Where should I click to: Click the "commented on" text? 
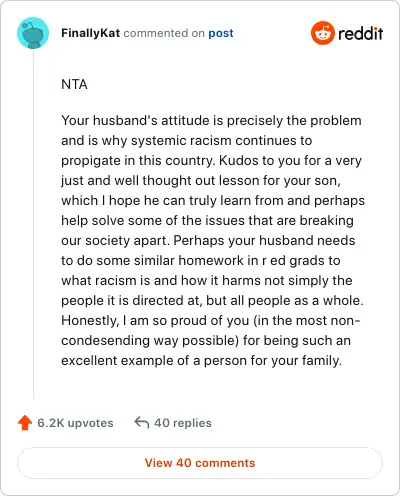click(x=164, y=33)
